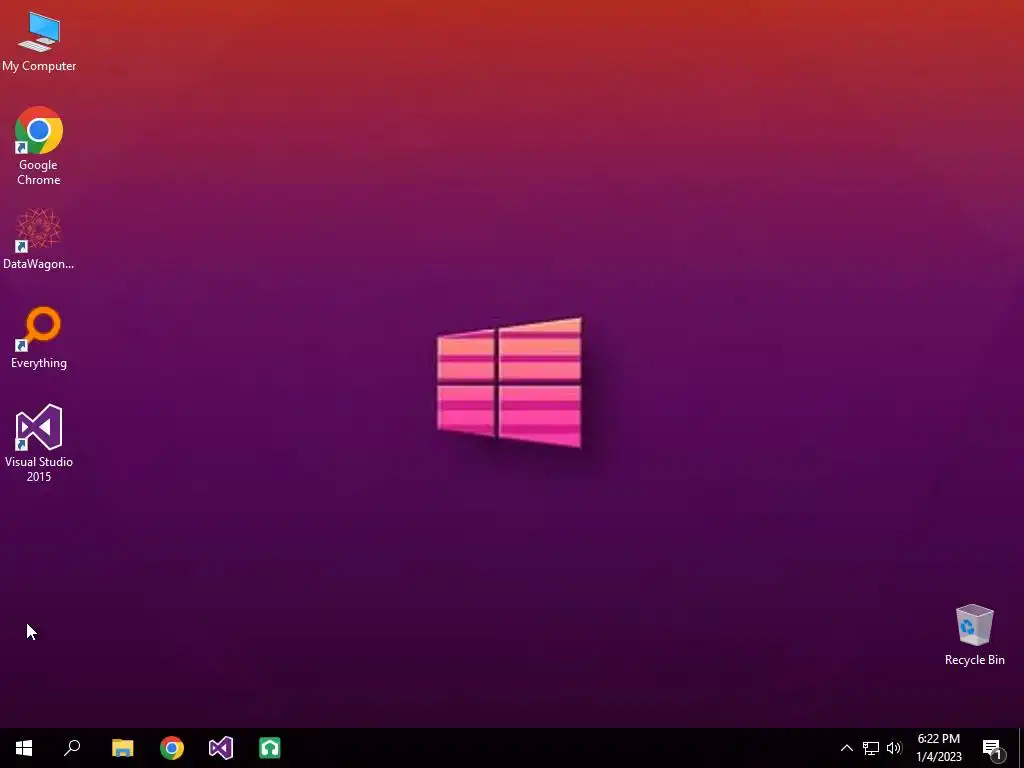
Task: Select the Everything search desktop shortcut
Action: tap(39, 338)
